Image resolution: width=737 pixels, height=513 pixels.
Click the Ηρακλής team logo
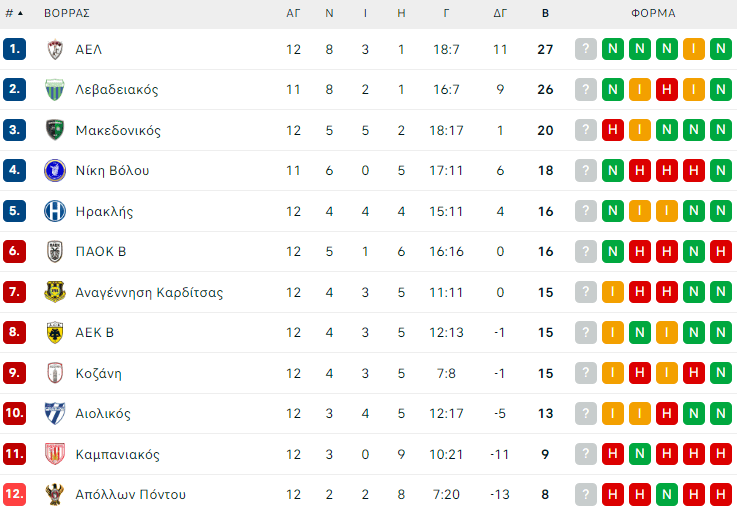tap(54, 211)
